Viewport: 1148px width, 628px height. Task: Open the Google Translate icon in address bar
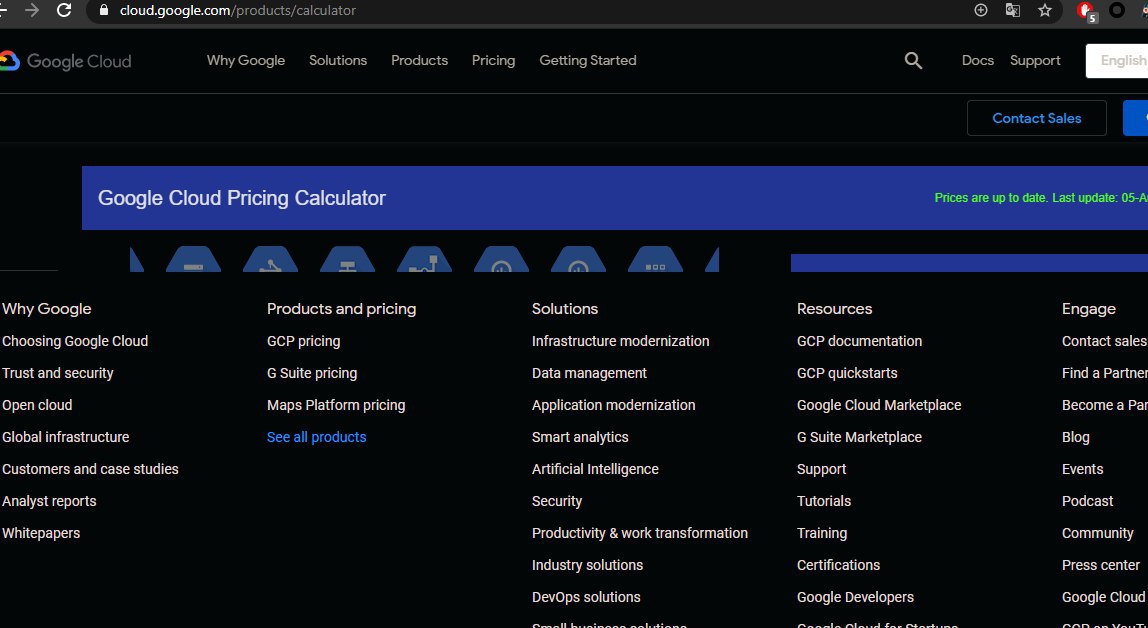pos(1013,10)
